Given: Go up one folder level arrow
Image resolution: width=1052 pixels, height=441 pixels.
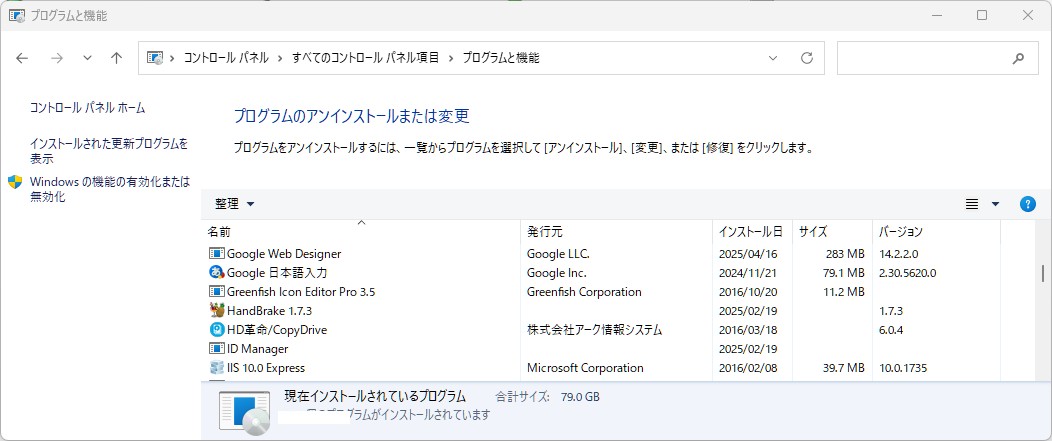Looking at the screenshot, I should coord(116,58).
